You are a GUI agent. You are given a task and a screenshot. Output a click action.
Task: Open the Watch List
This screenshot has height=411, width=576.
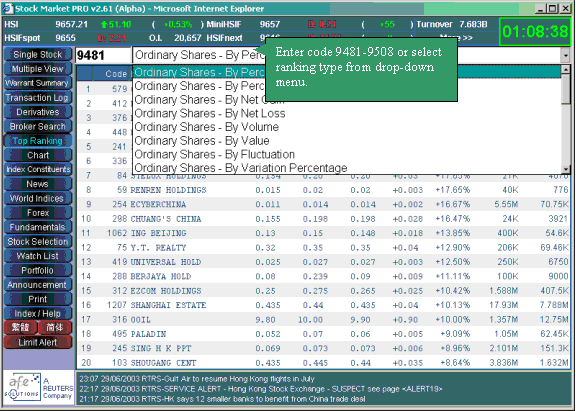point(37,256)
